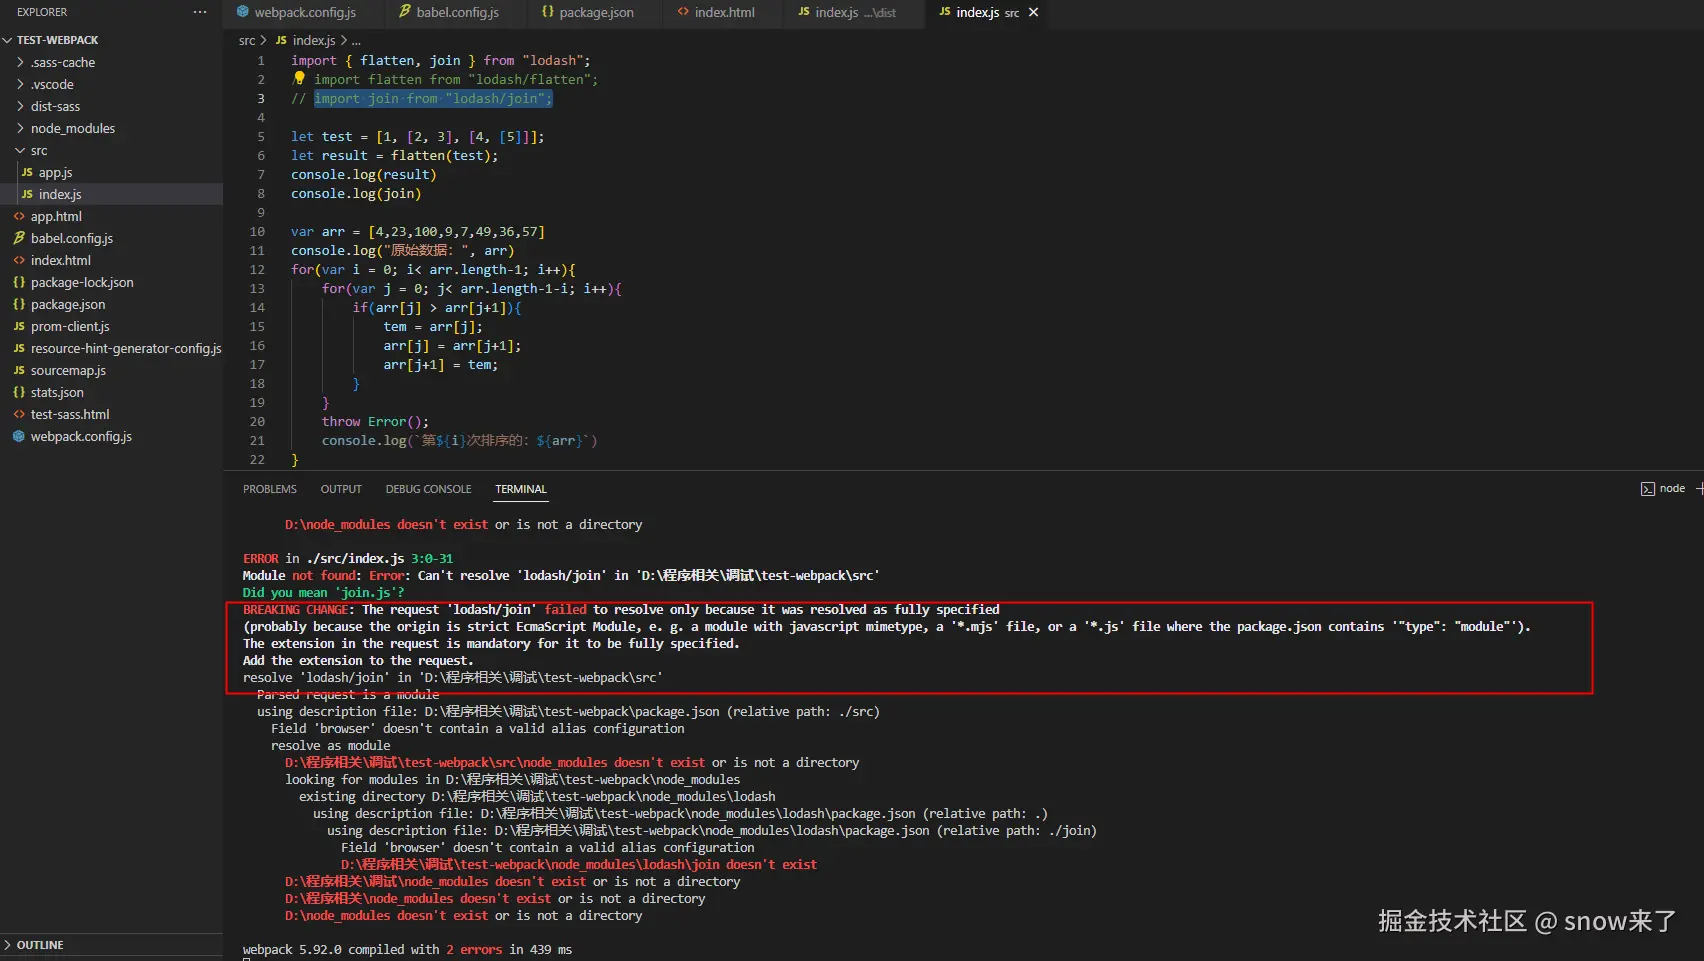This screenshot has width=1704, height=961.
Task: Click babel icon on babel.config.js tab
Action: [405, 12]
